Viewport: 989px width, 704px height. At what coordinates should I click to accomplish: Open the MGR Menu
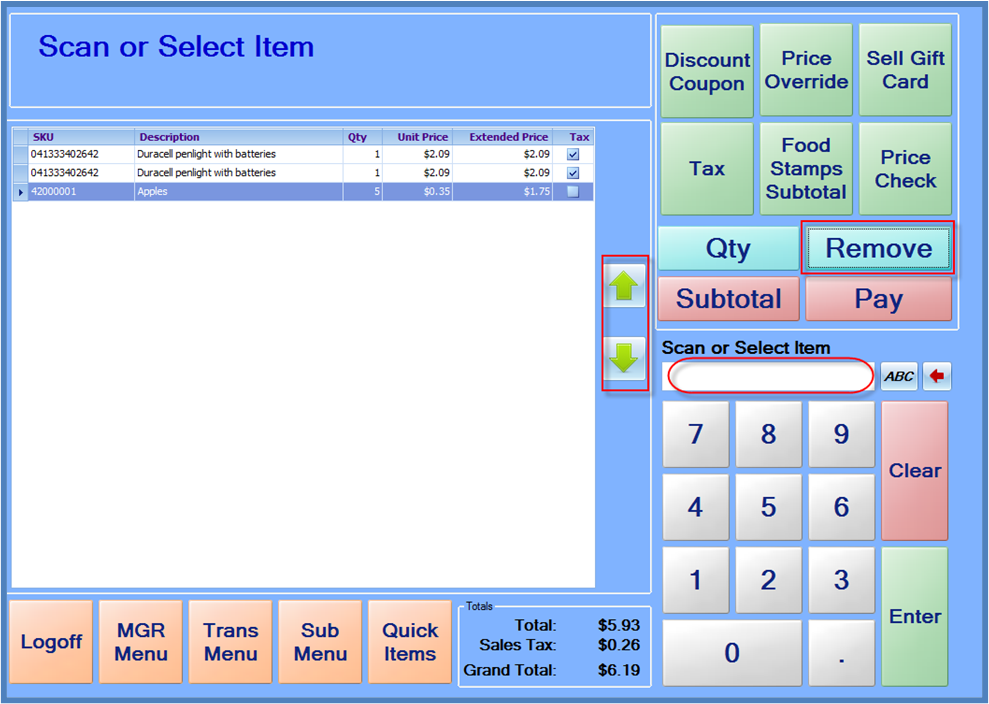[141, 642]
